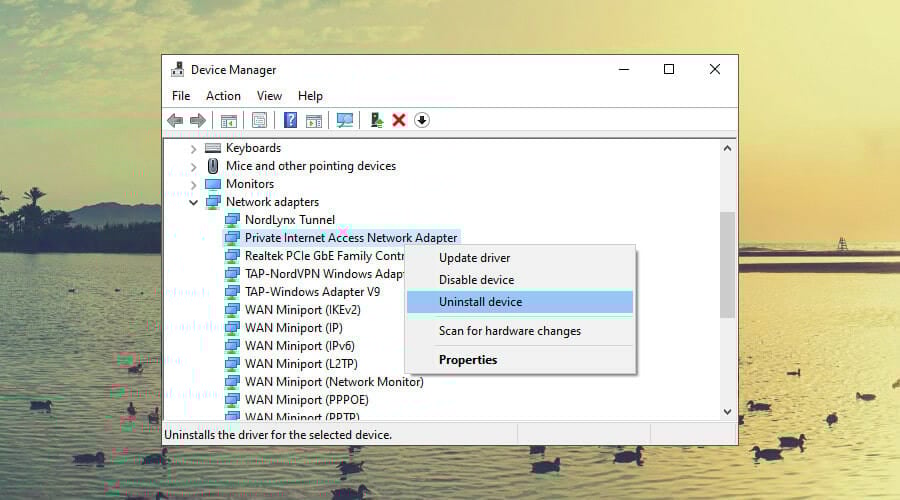Select WAN Miniport (IKEv2) label
The width and height of the screenshot is (900, 500).
[302, 310]
